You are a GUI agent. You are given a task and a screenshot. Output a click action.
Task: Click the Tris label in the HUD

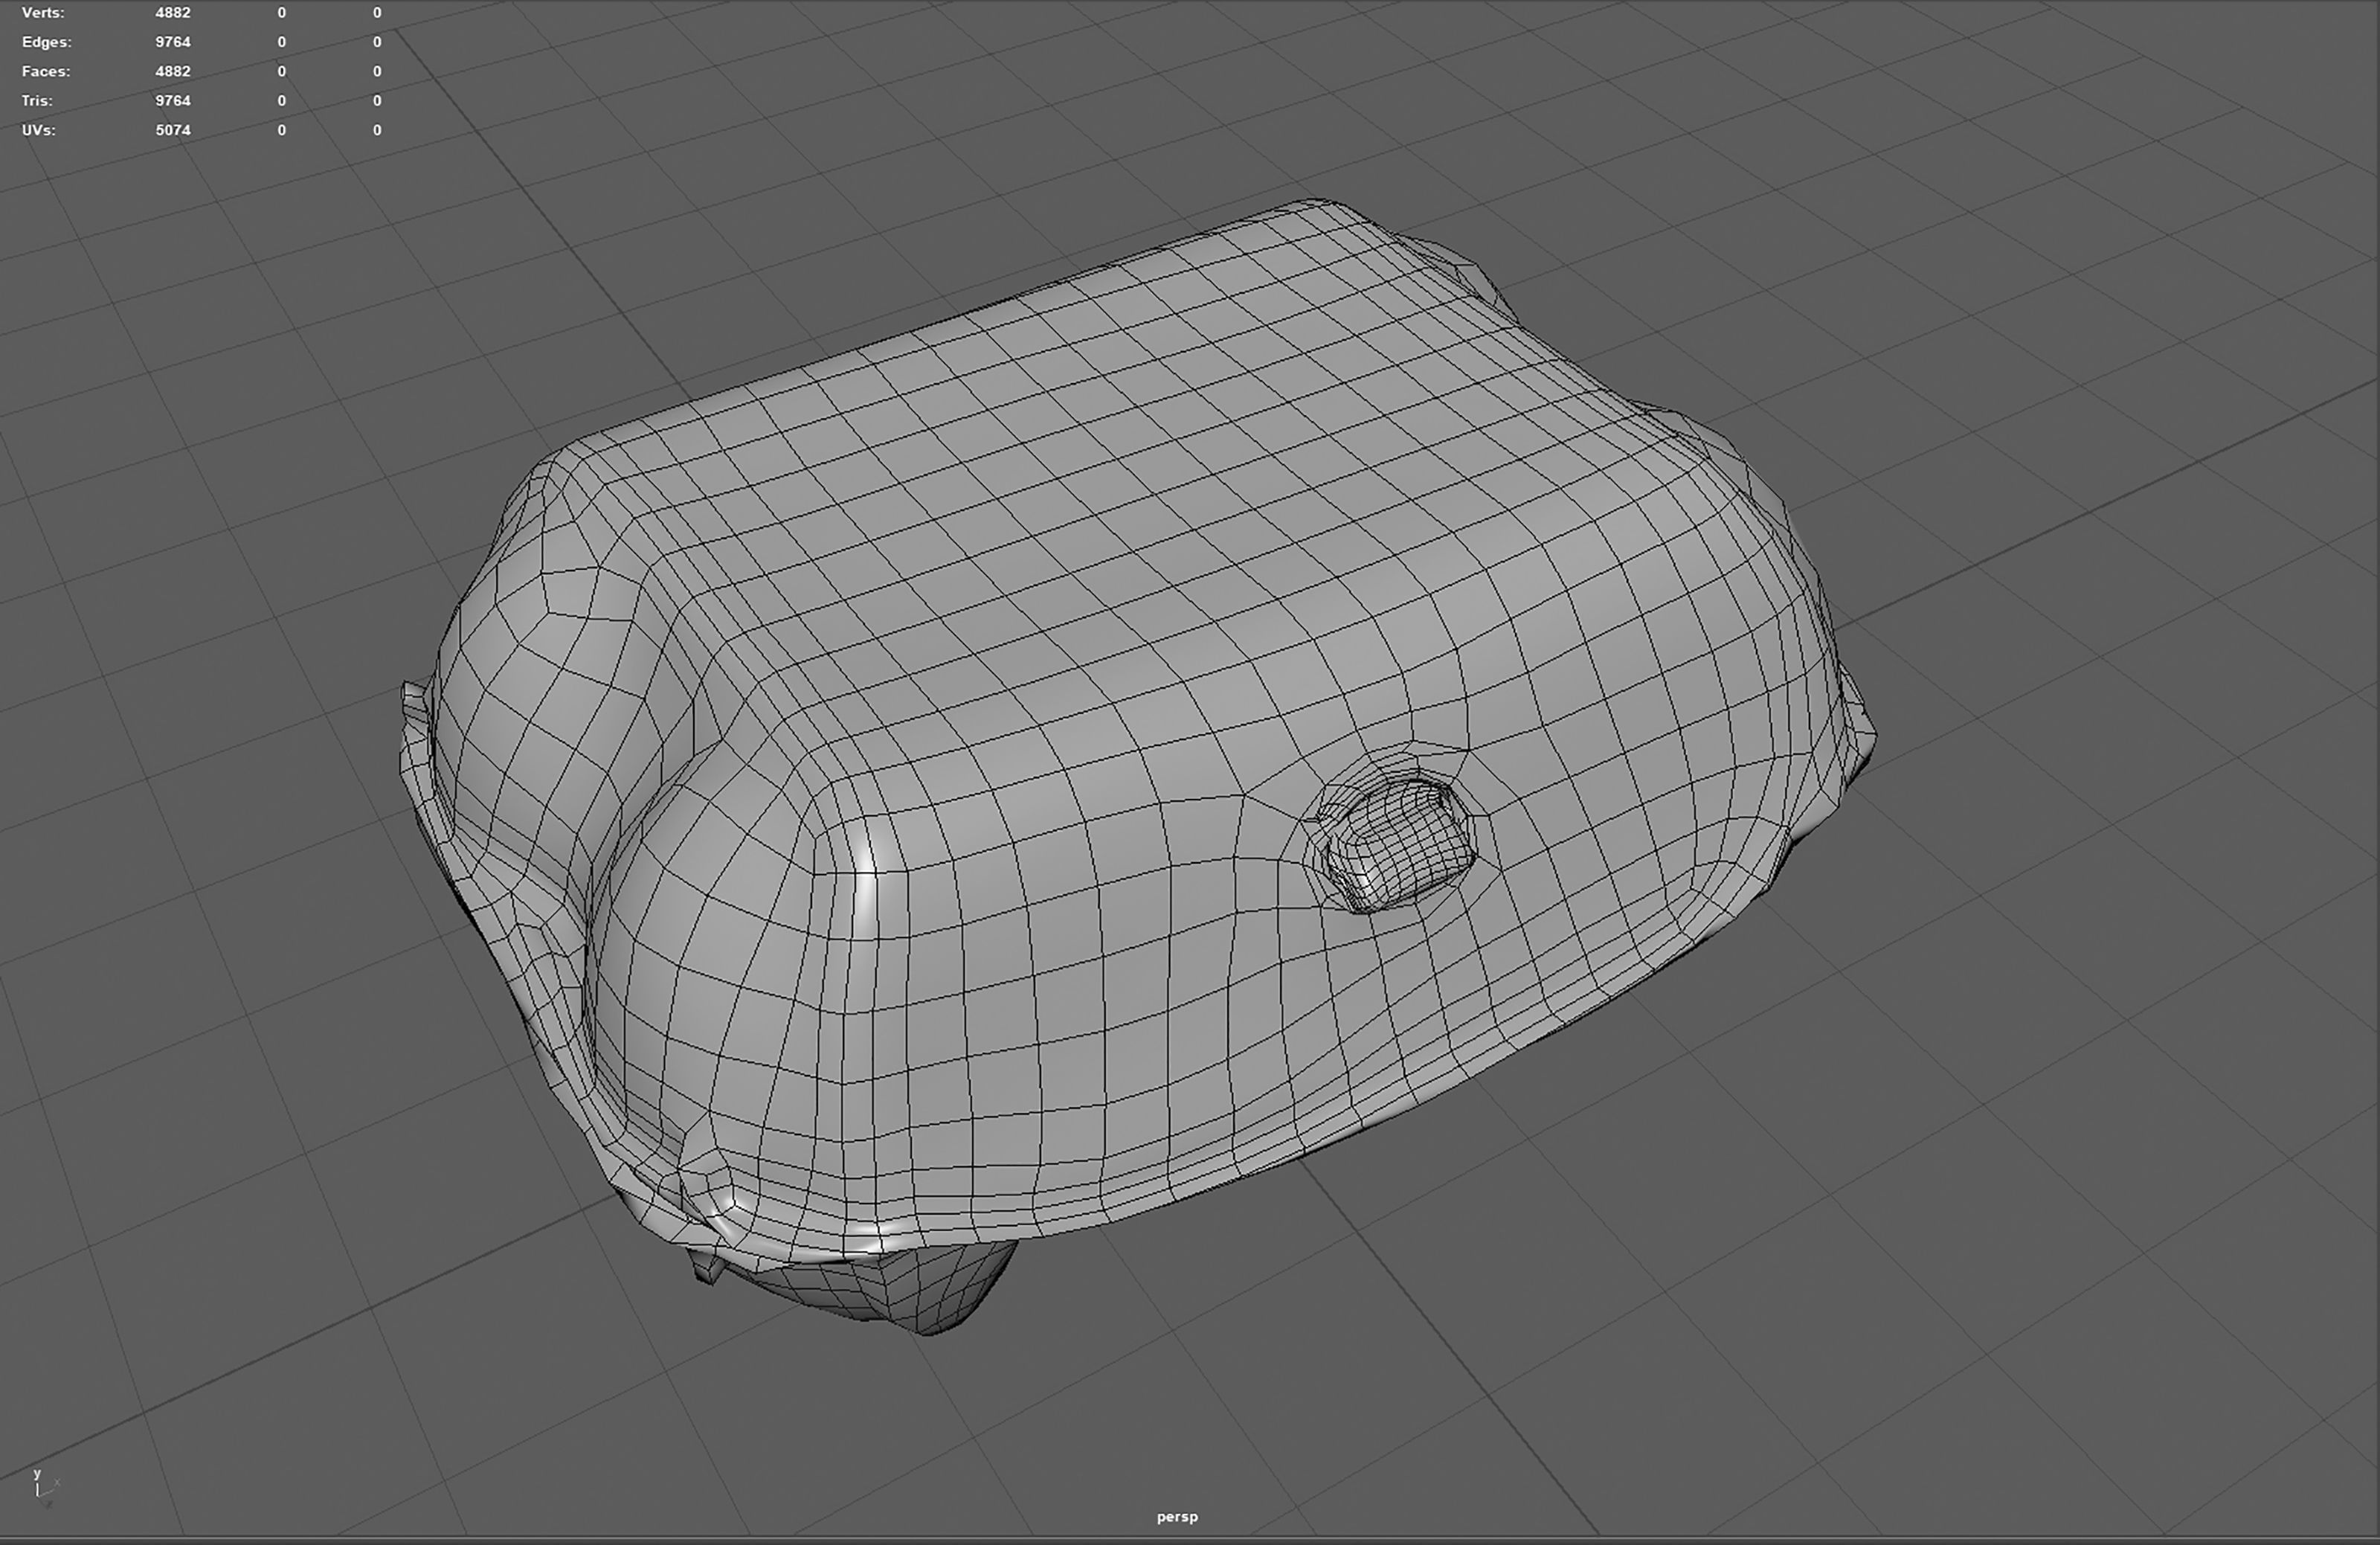tap(37, 100)
